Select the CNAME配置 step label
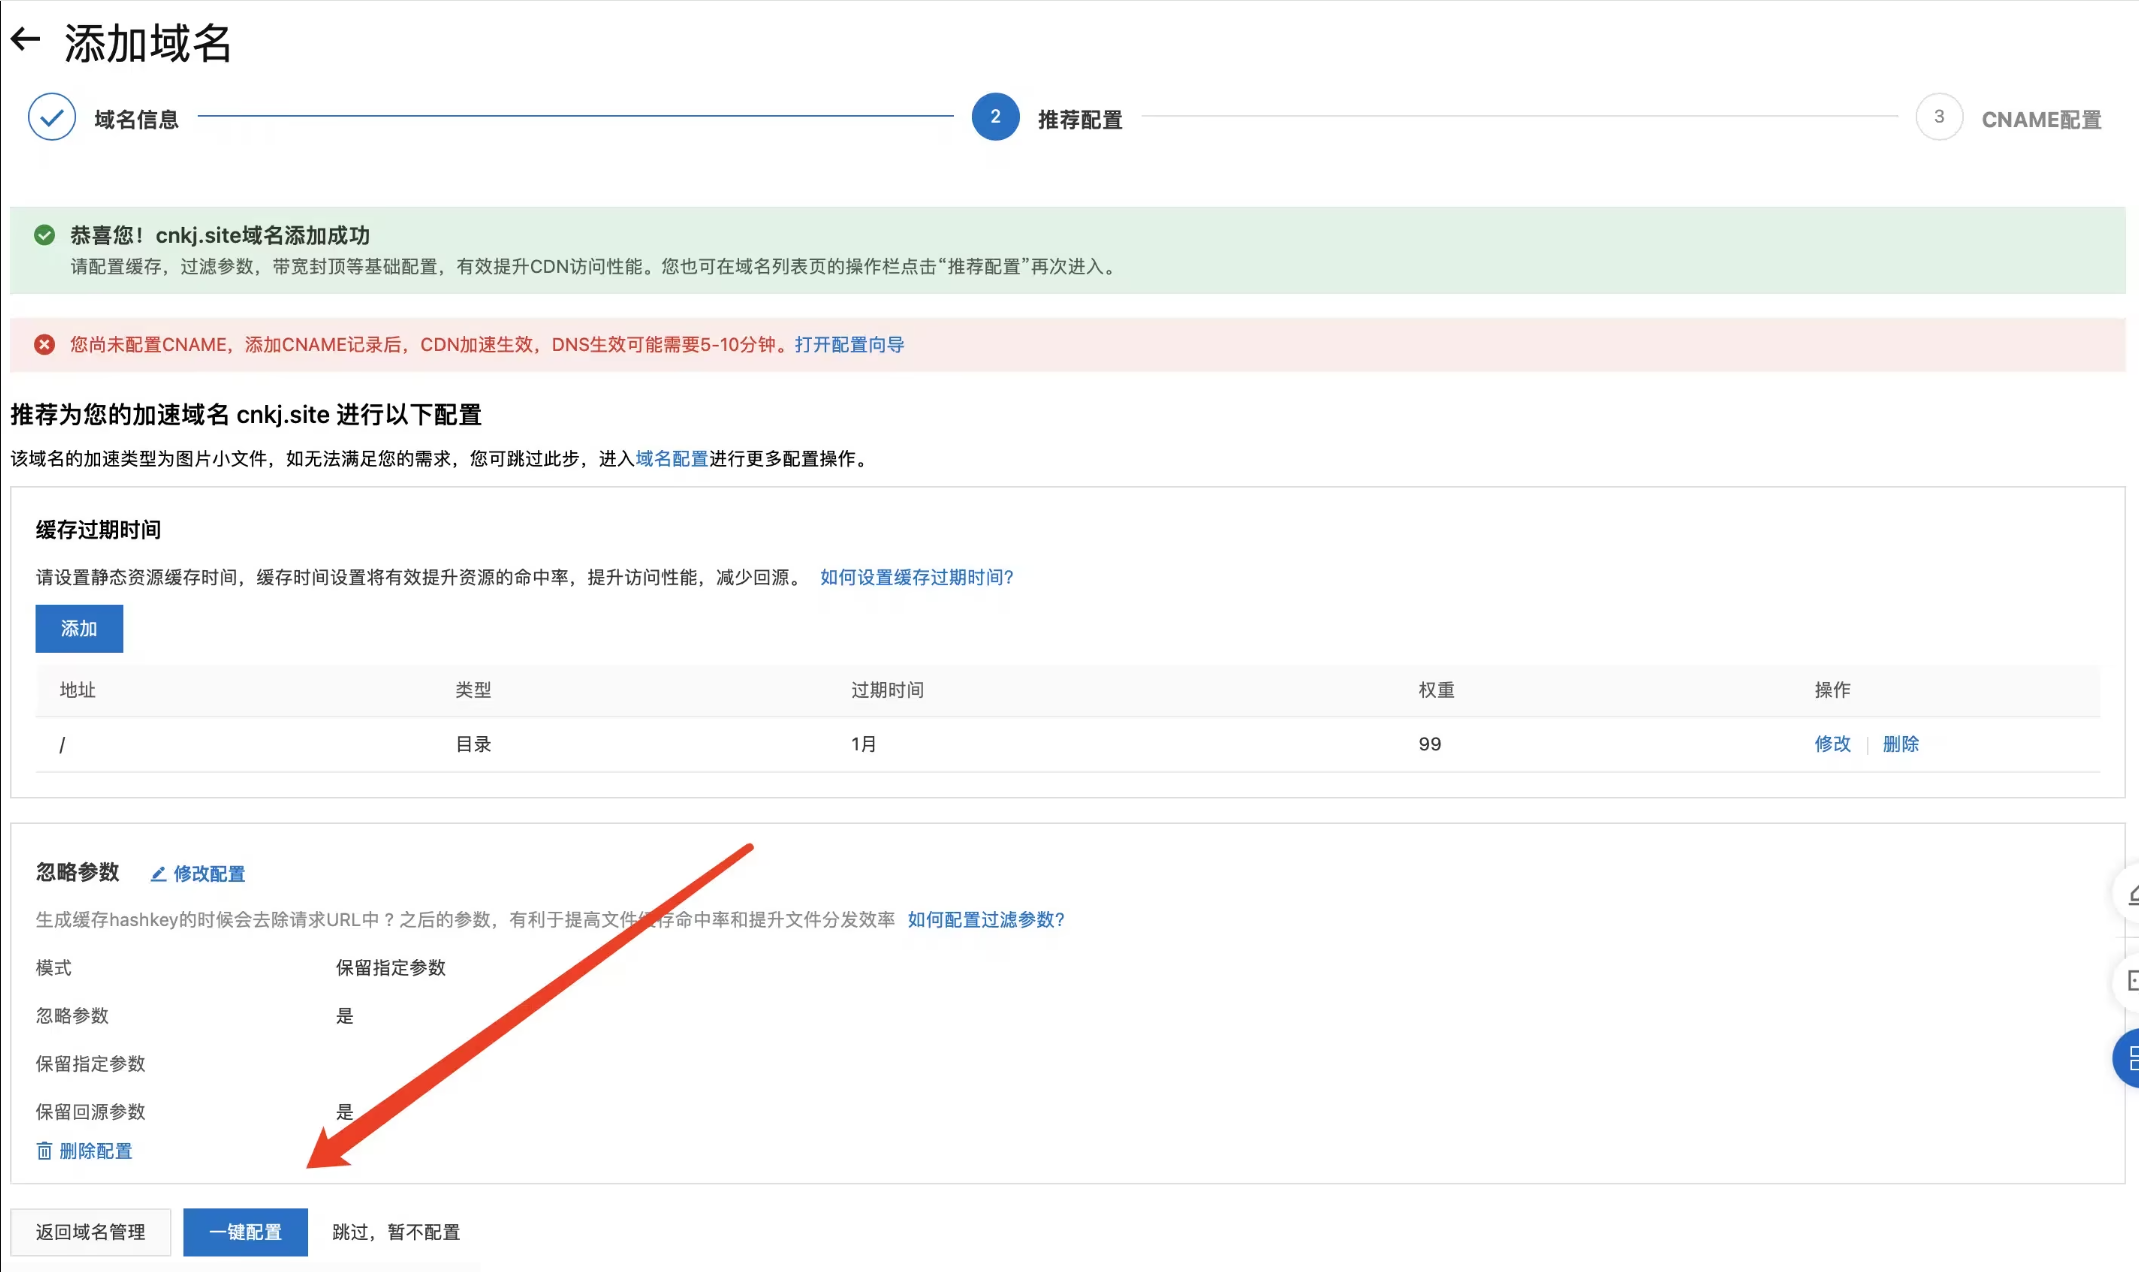Image resolution: width=2139 pixels, height=1272 pixels. coord(2041,120)
